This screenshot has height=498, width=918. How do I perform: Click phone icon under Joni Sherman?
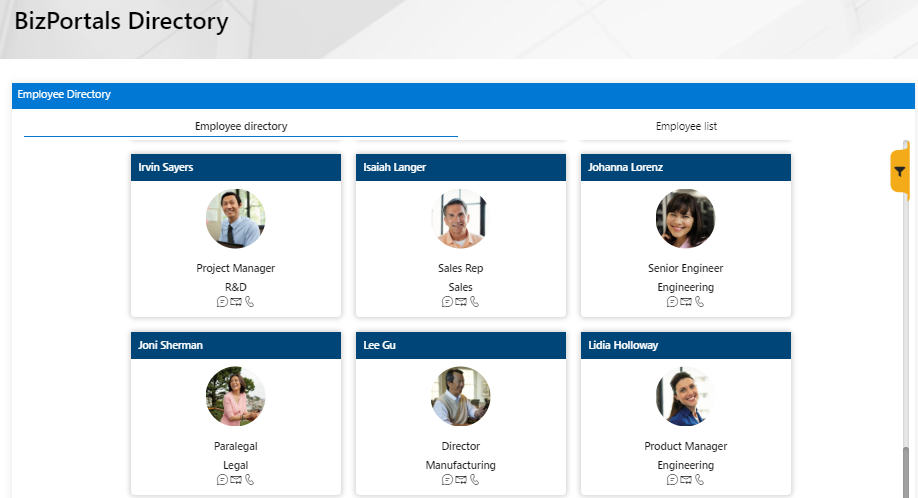click(249, 480)
